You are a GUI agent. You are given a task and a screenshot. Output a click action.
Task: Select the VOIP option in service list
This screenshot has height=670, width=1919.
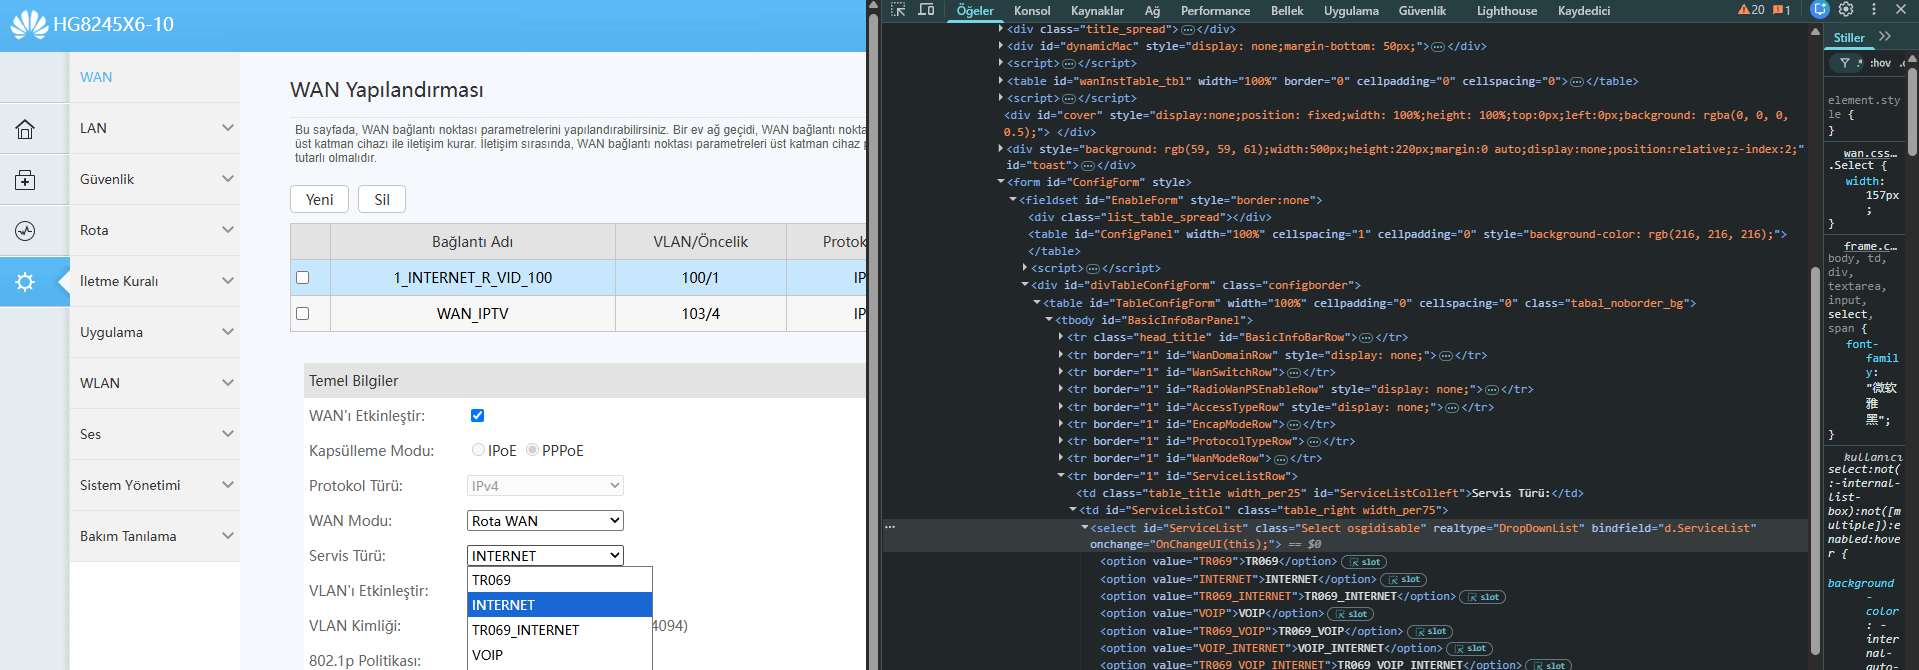[560, 655]
